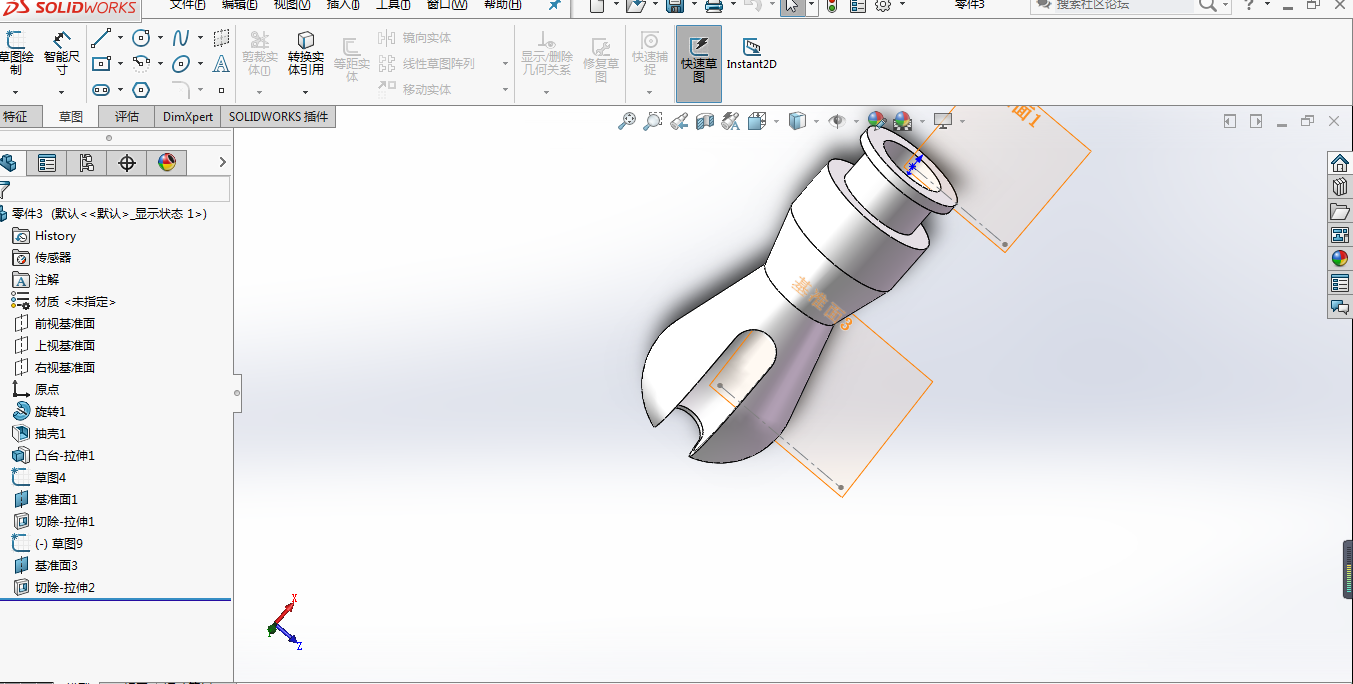
Task: Open Appearances tab in right task pane
Action: 1340,258
